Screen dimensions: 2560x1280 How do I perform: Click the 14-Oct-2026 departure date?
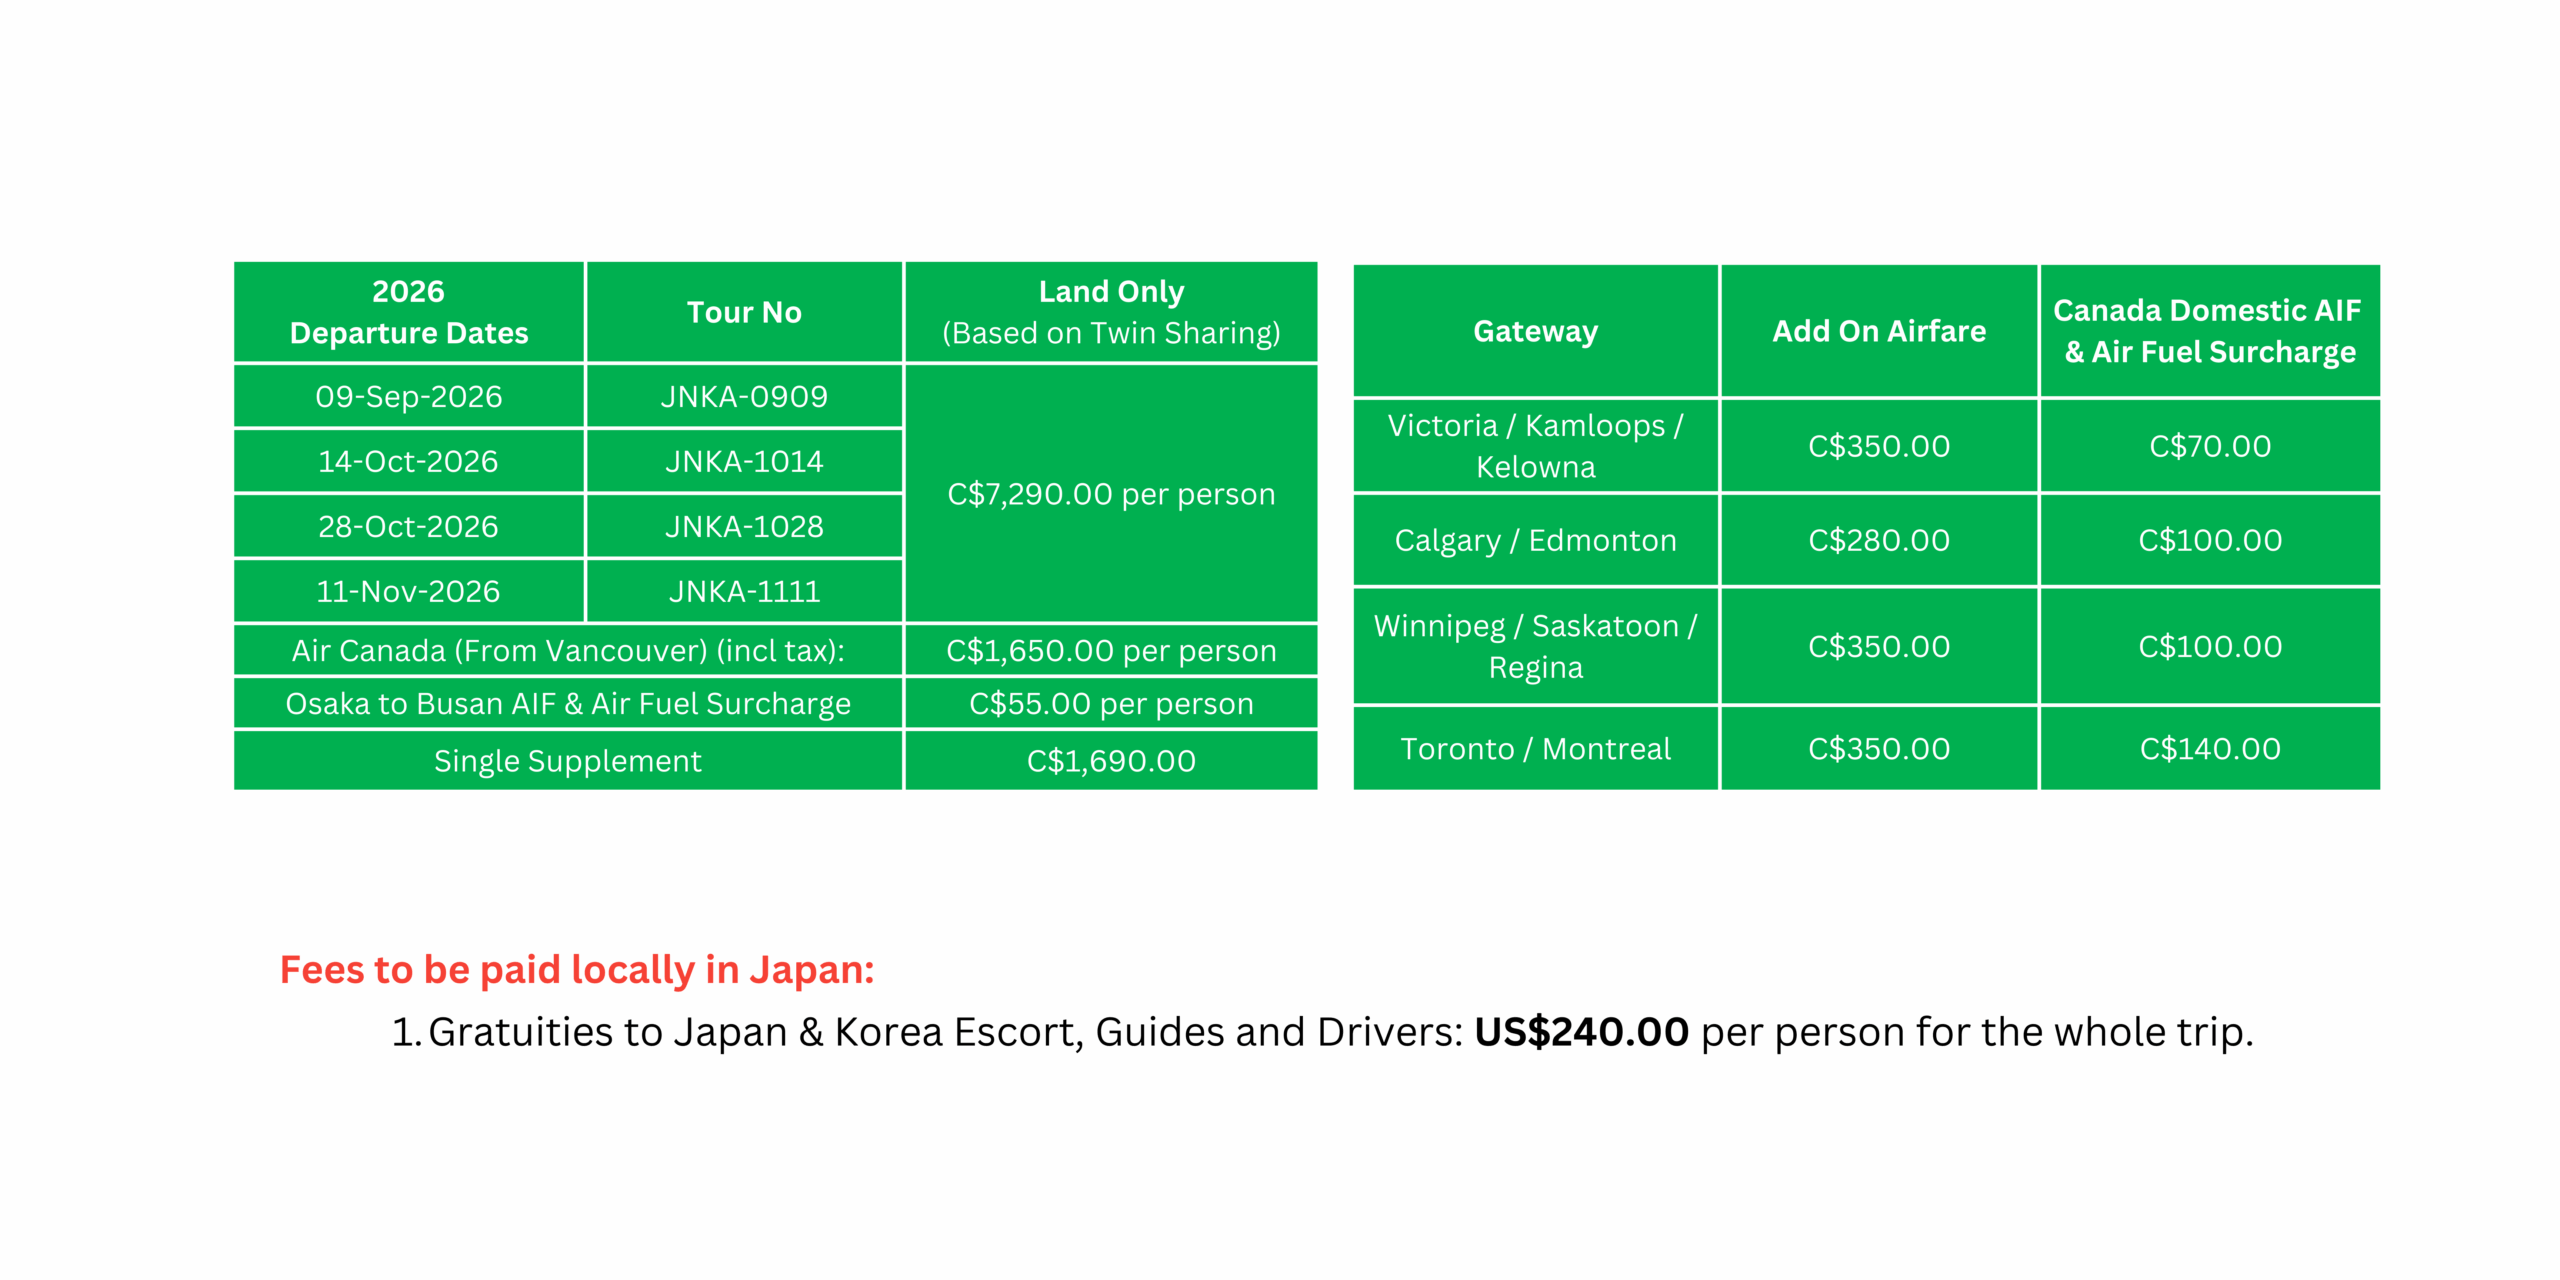pos(408,462)
